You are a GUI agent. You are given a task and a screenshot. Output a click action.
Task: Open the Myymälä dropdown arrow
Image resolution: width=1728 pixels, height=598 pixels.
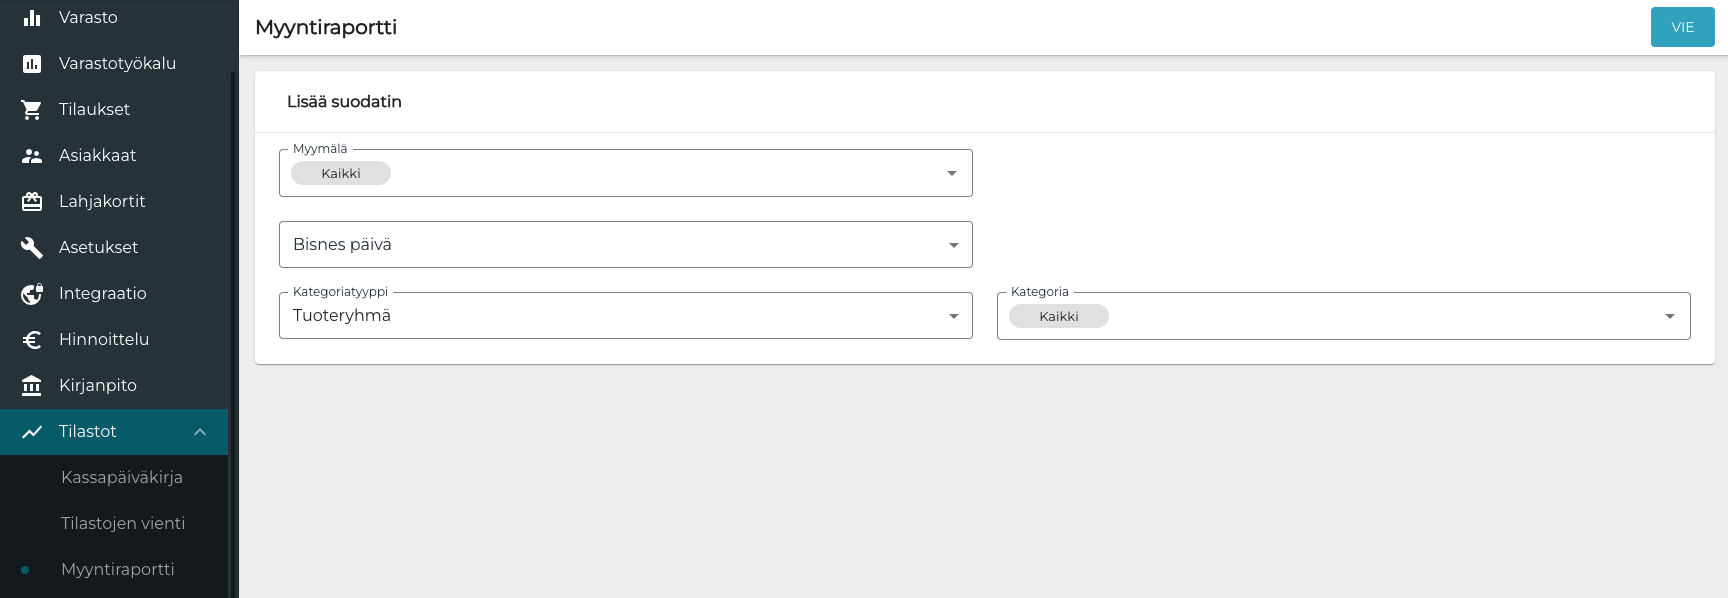(x=952, y=174)
